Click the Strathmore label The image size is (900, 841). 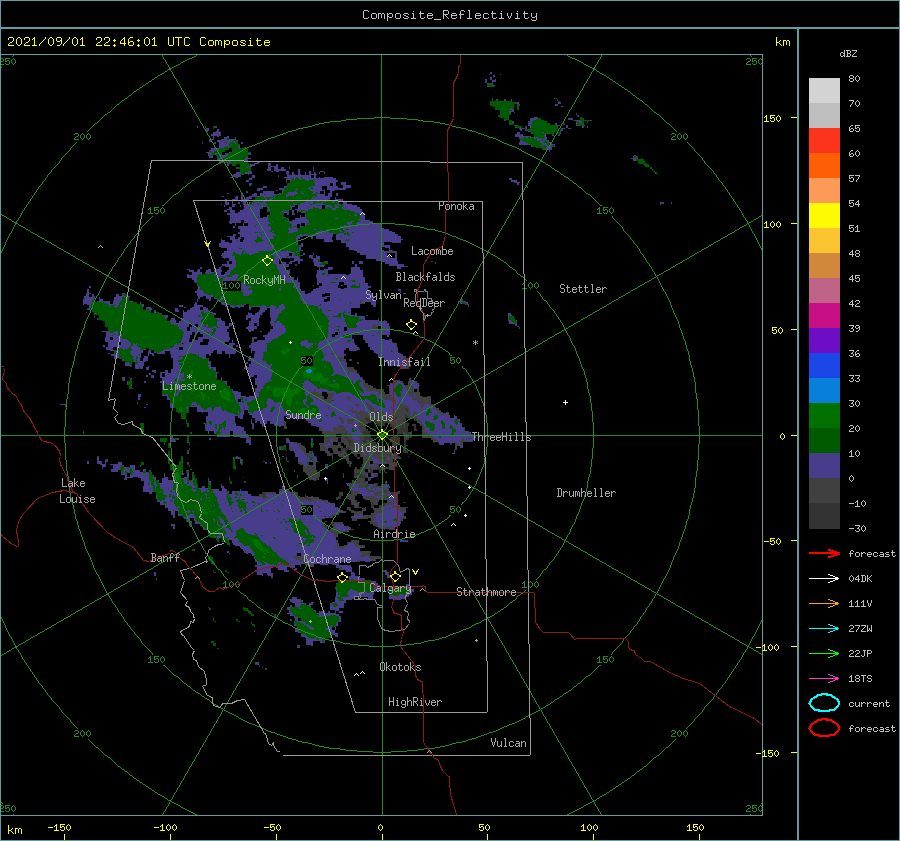pyautogui.click(x=486, y=592)
